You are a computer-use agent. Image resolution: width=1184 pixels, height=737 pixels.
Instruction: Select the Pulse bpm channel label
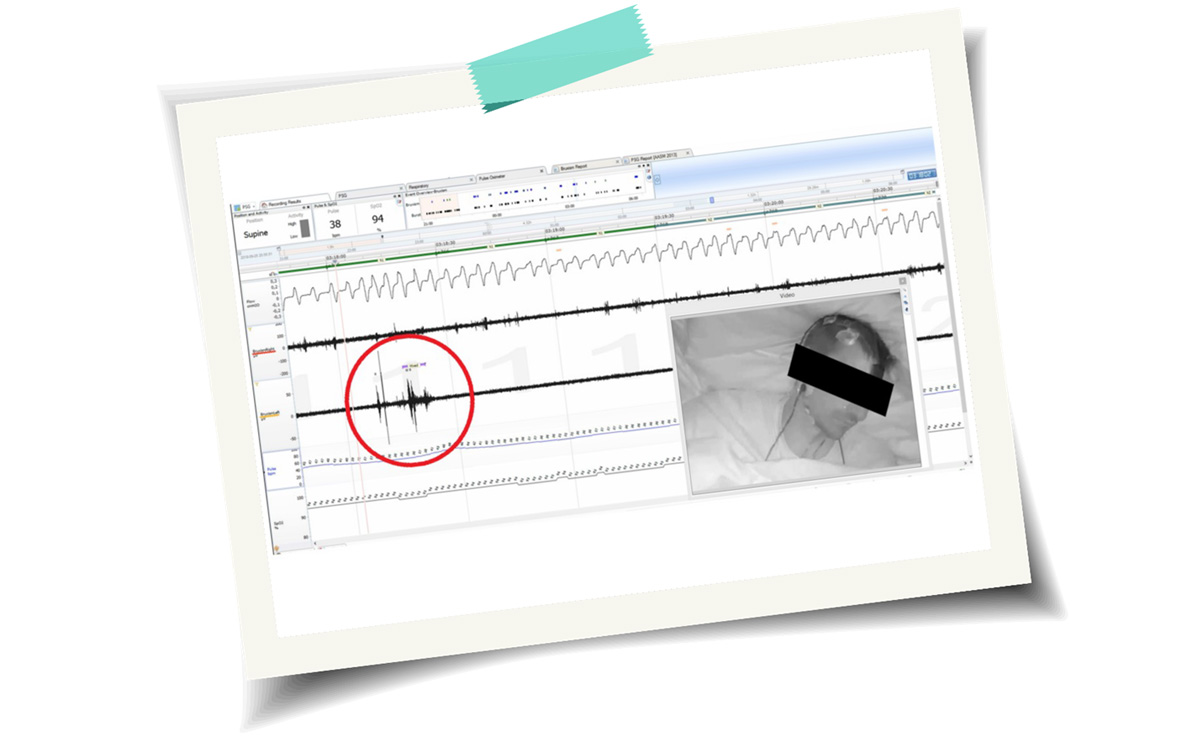[x=272, y=472]
